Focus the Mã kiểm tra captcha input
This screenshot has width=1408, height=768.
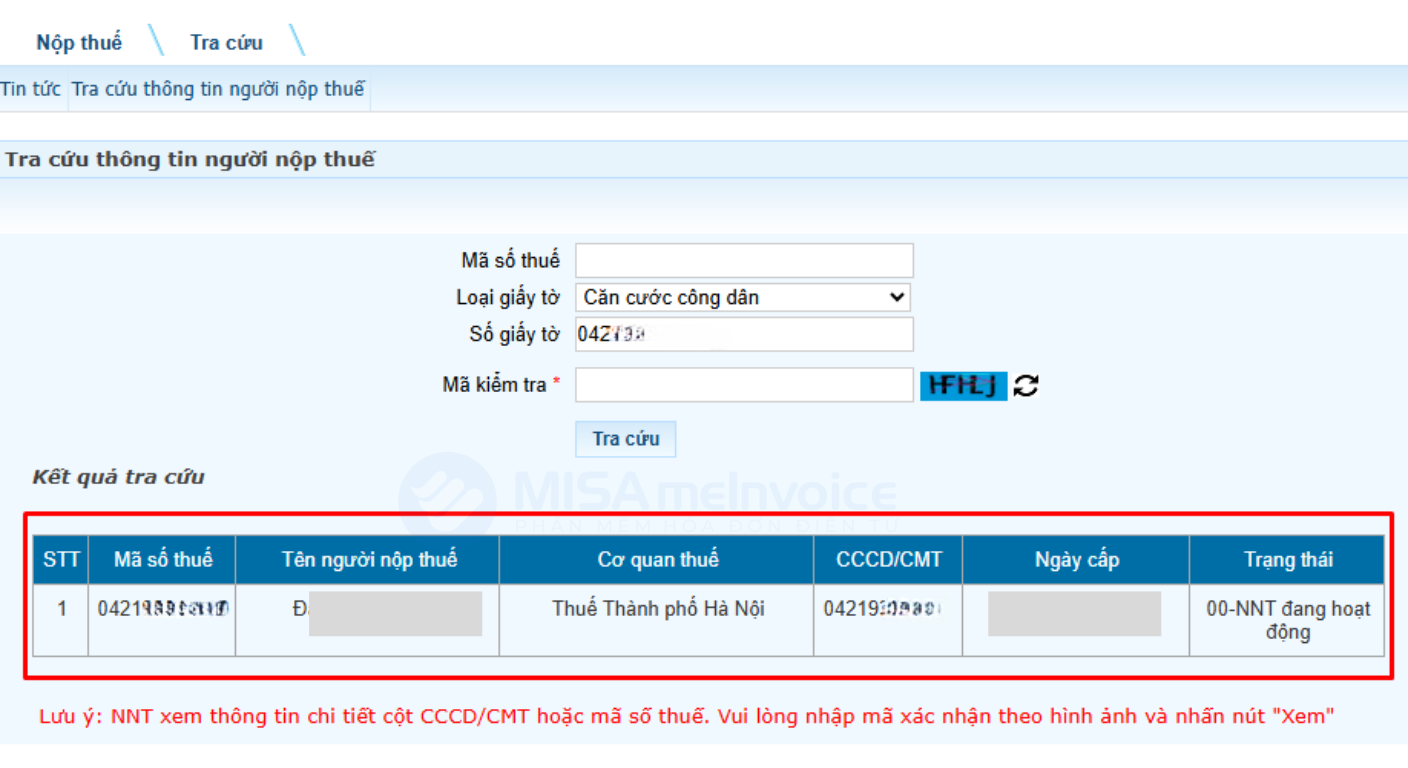(x=743, y=385)
